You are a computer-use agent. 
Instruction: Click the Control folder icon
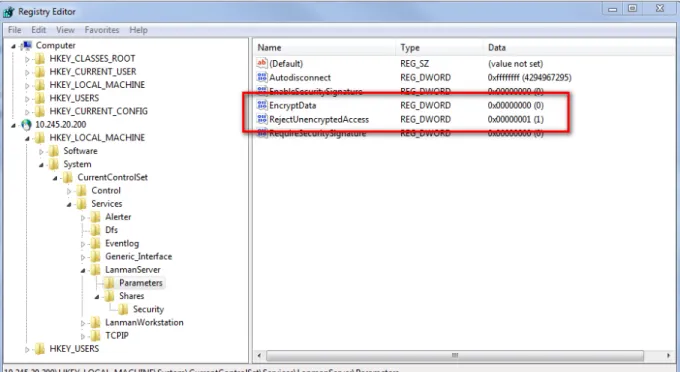pyautogui.click(x=82, y=191)
